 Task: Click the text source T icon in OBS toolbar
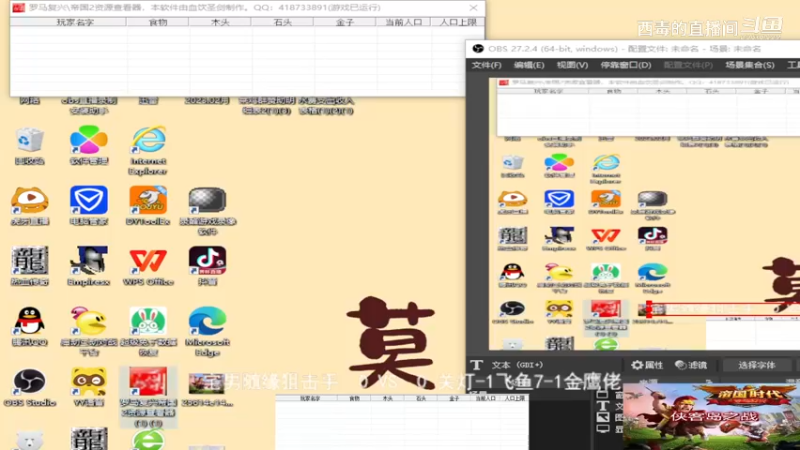[x=477, y=365]
